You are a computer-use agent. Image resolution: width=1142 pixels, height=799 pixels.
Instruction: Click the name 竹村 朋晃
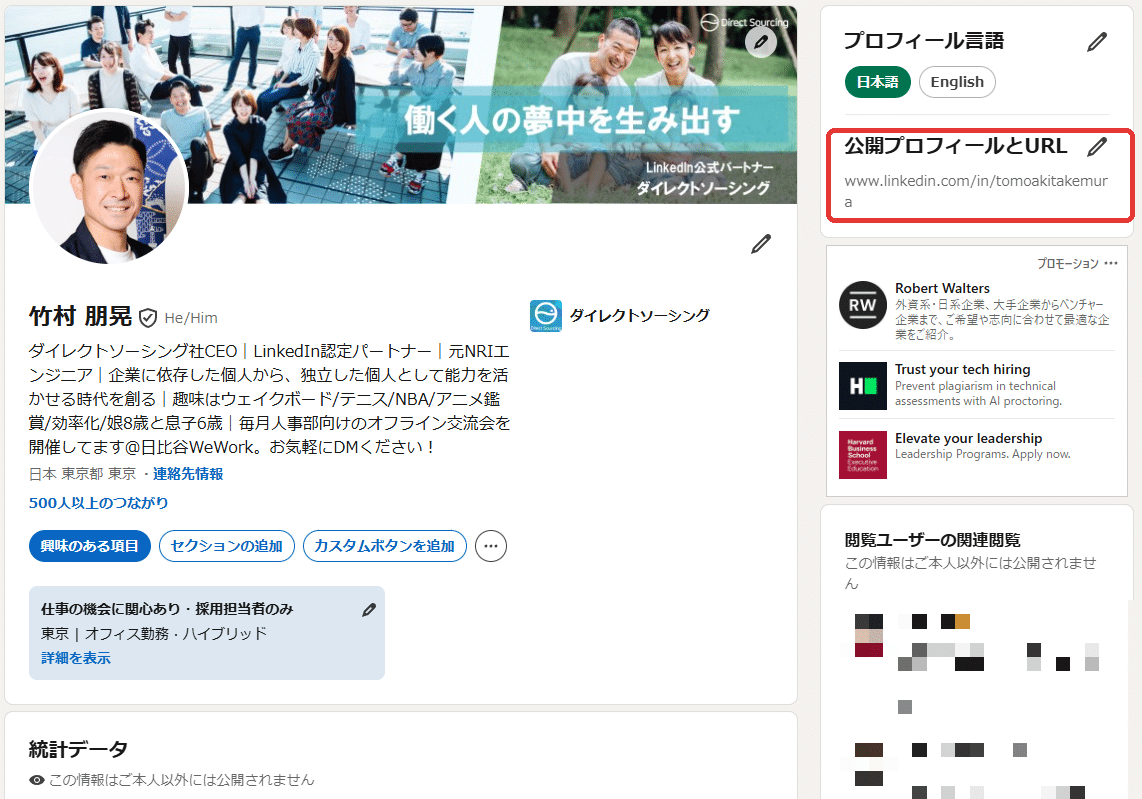pos(80,317)
